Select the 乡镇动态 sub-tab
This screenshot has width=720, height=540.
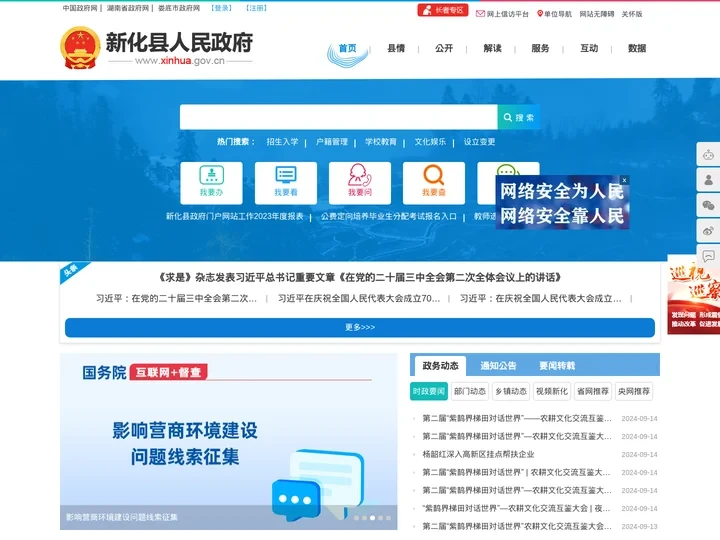coord(511,391)
